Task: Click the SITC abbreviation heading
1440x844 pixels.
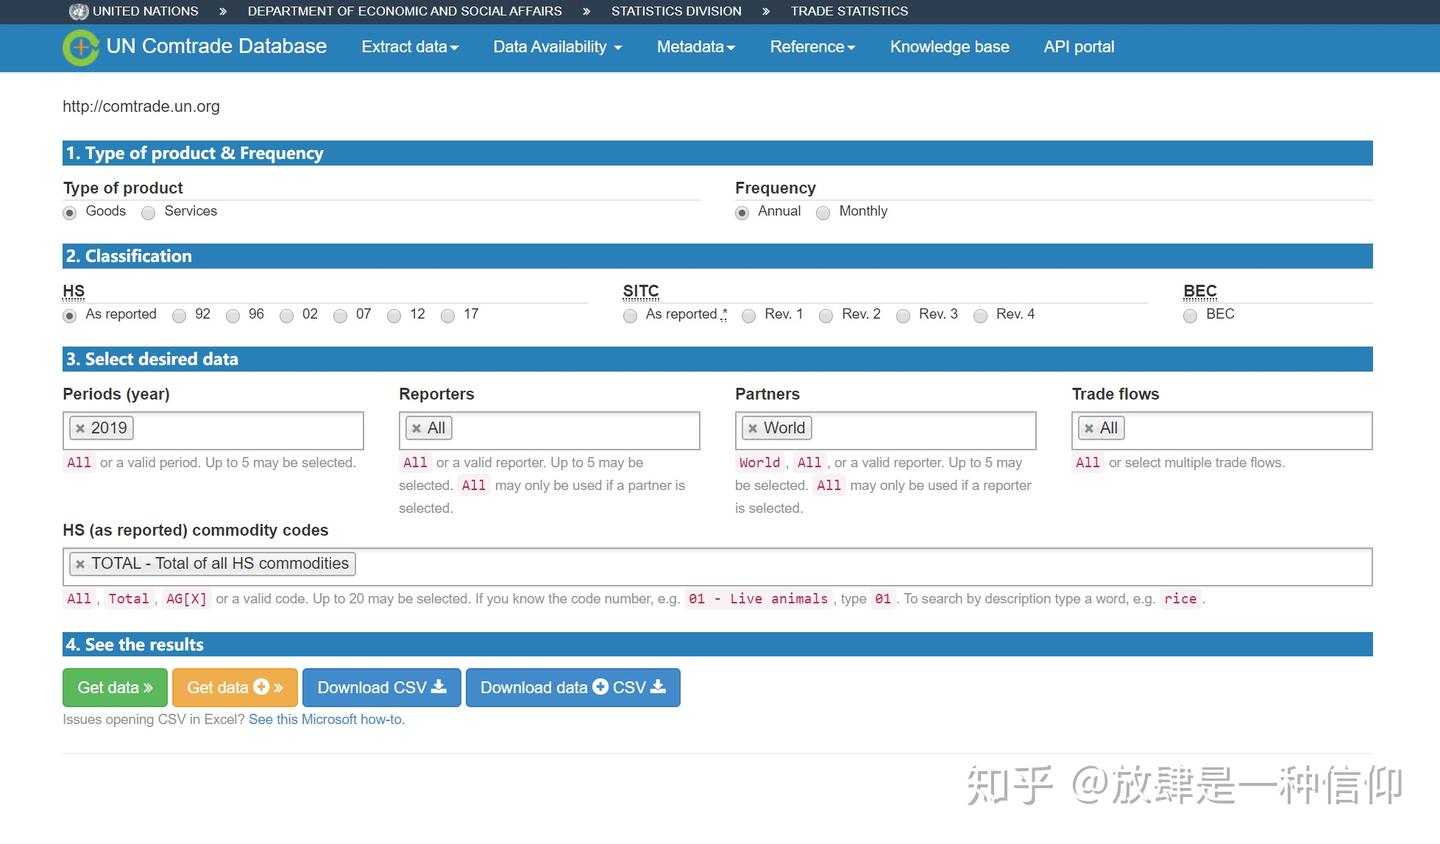Action: [641, 291]
